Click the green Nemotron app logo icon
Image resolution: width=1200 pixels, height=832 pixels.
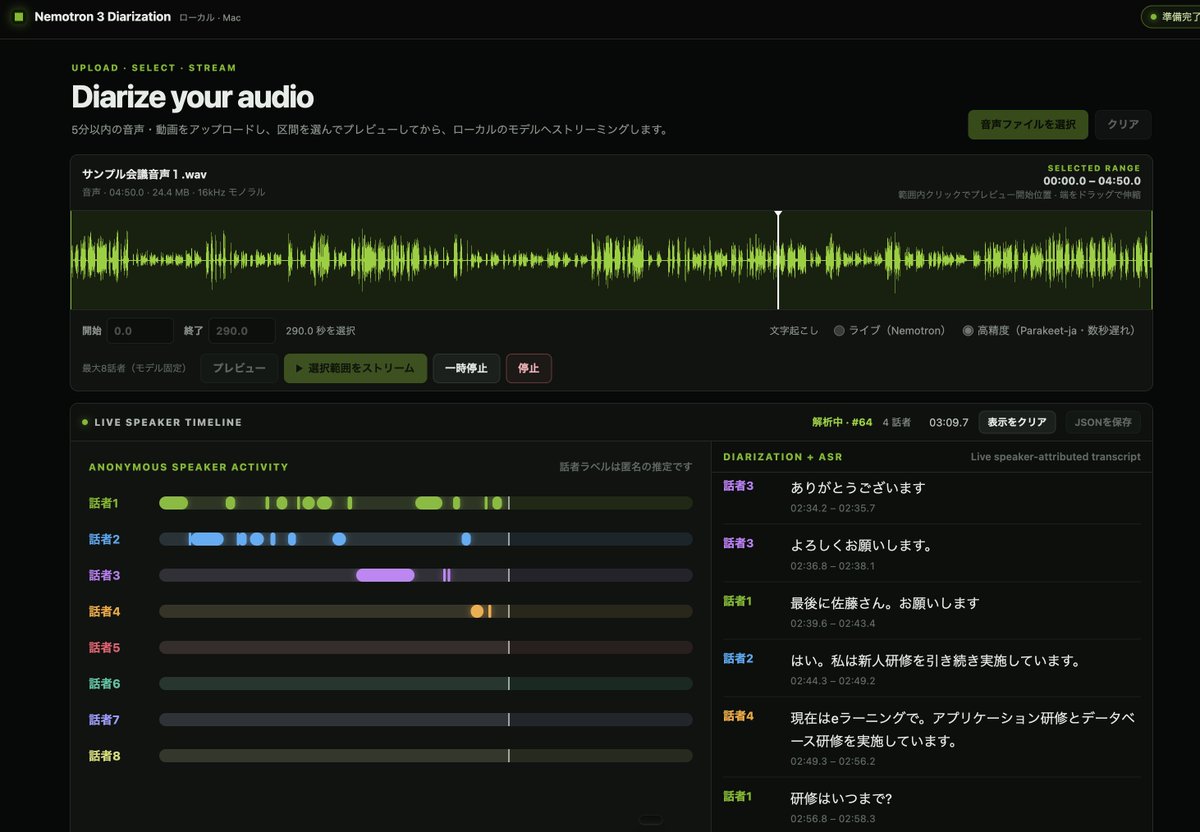[x=18, y=17]
